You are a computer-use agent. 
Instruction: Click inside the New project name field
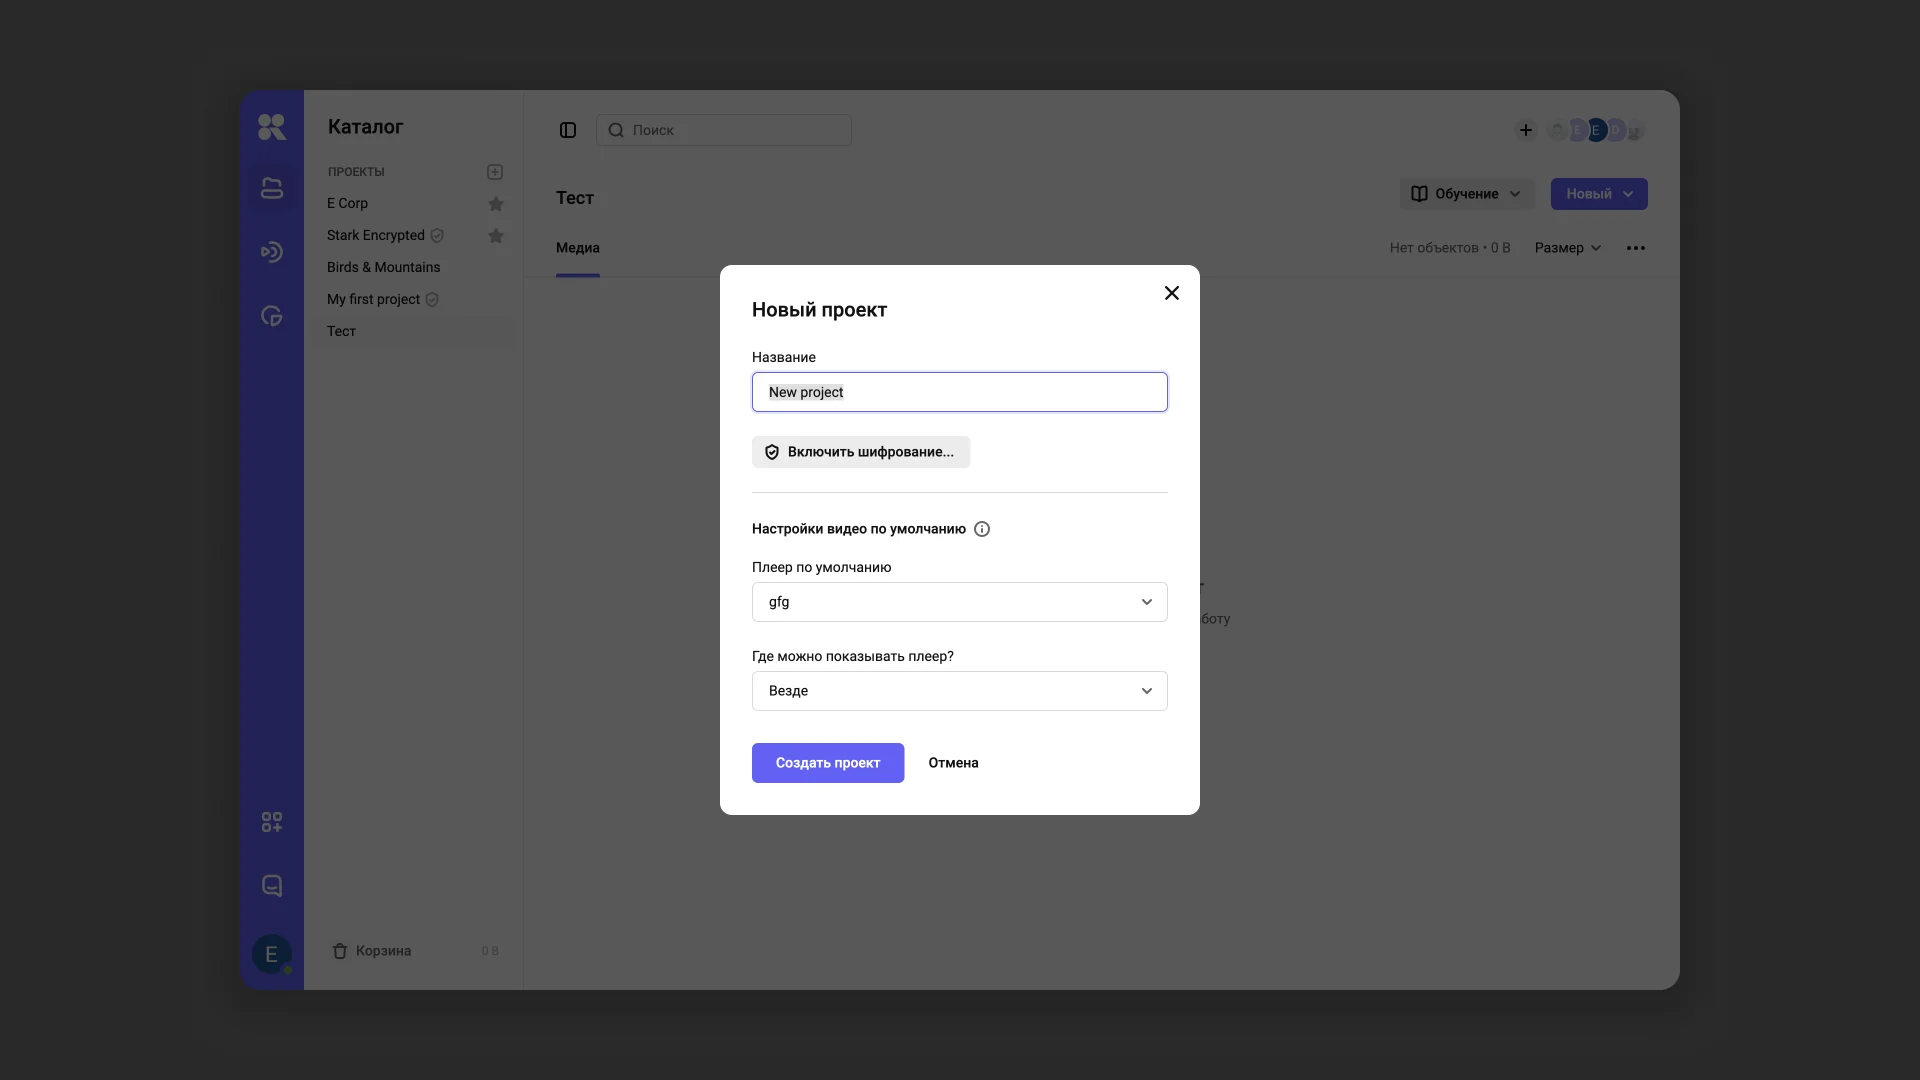click(x=959, y=392)
